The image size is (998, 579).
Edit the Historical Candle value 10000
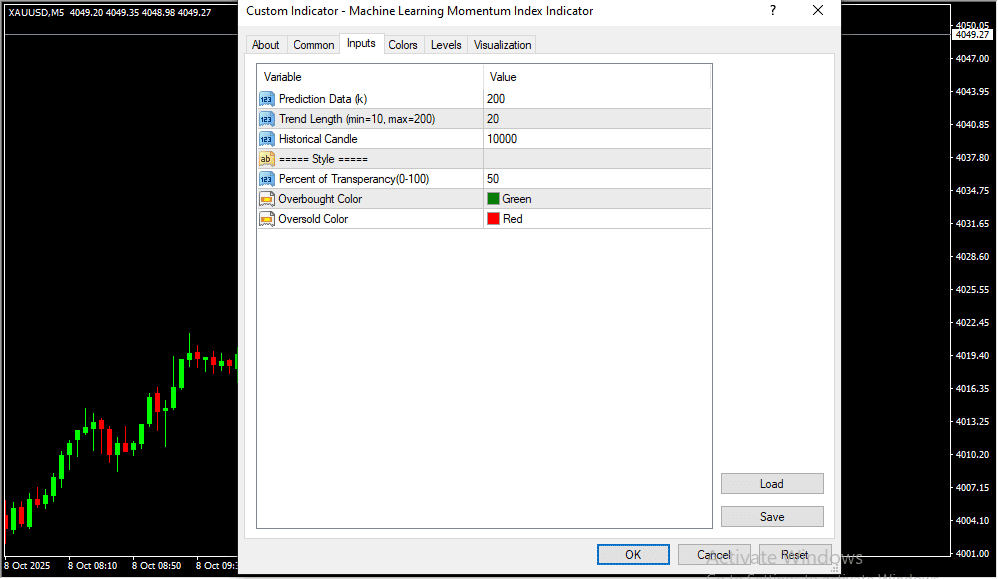pos(596,139)
